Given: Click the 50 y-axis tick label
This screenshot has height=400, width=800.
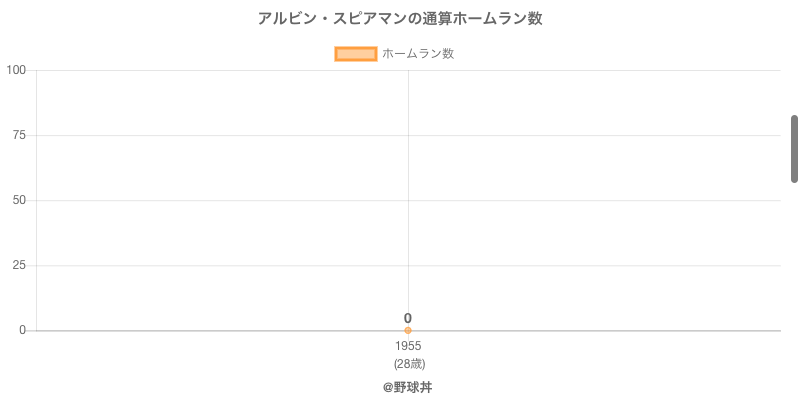Looking at the screenshot, I should tap(19, 200).
